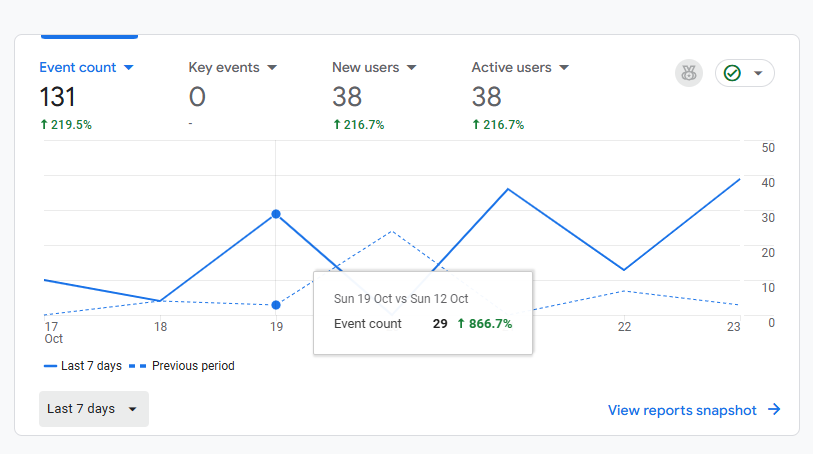Viewport: 813px width, 454px height.
Task: Click the x-axis label 23
Action: pos(734,327)
